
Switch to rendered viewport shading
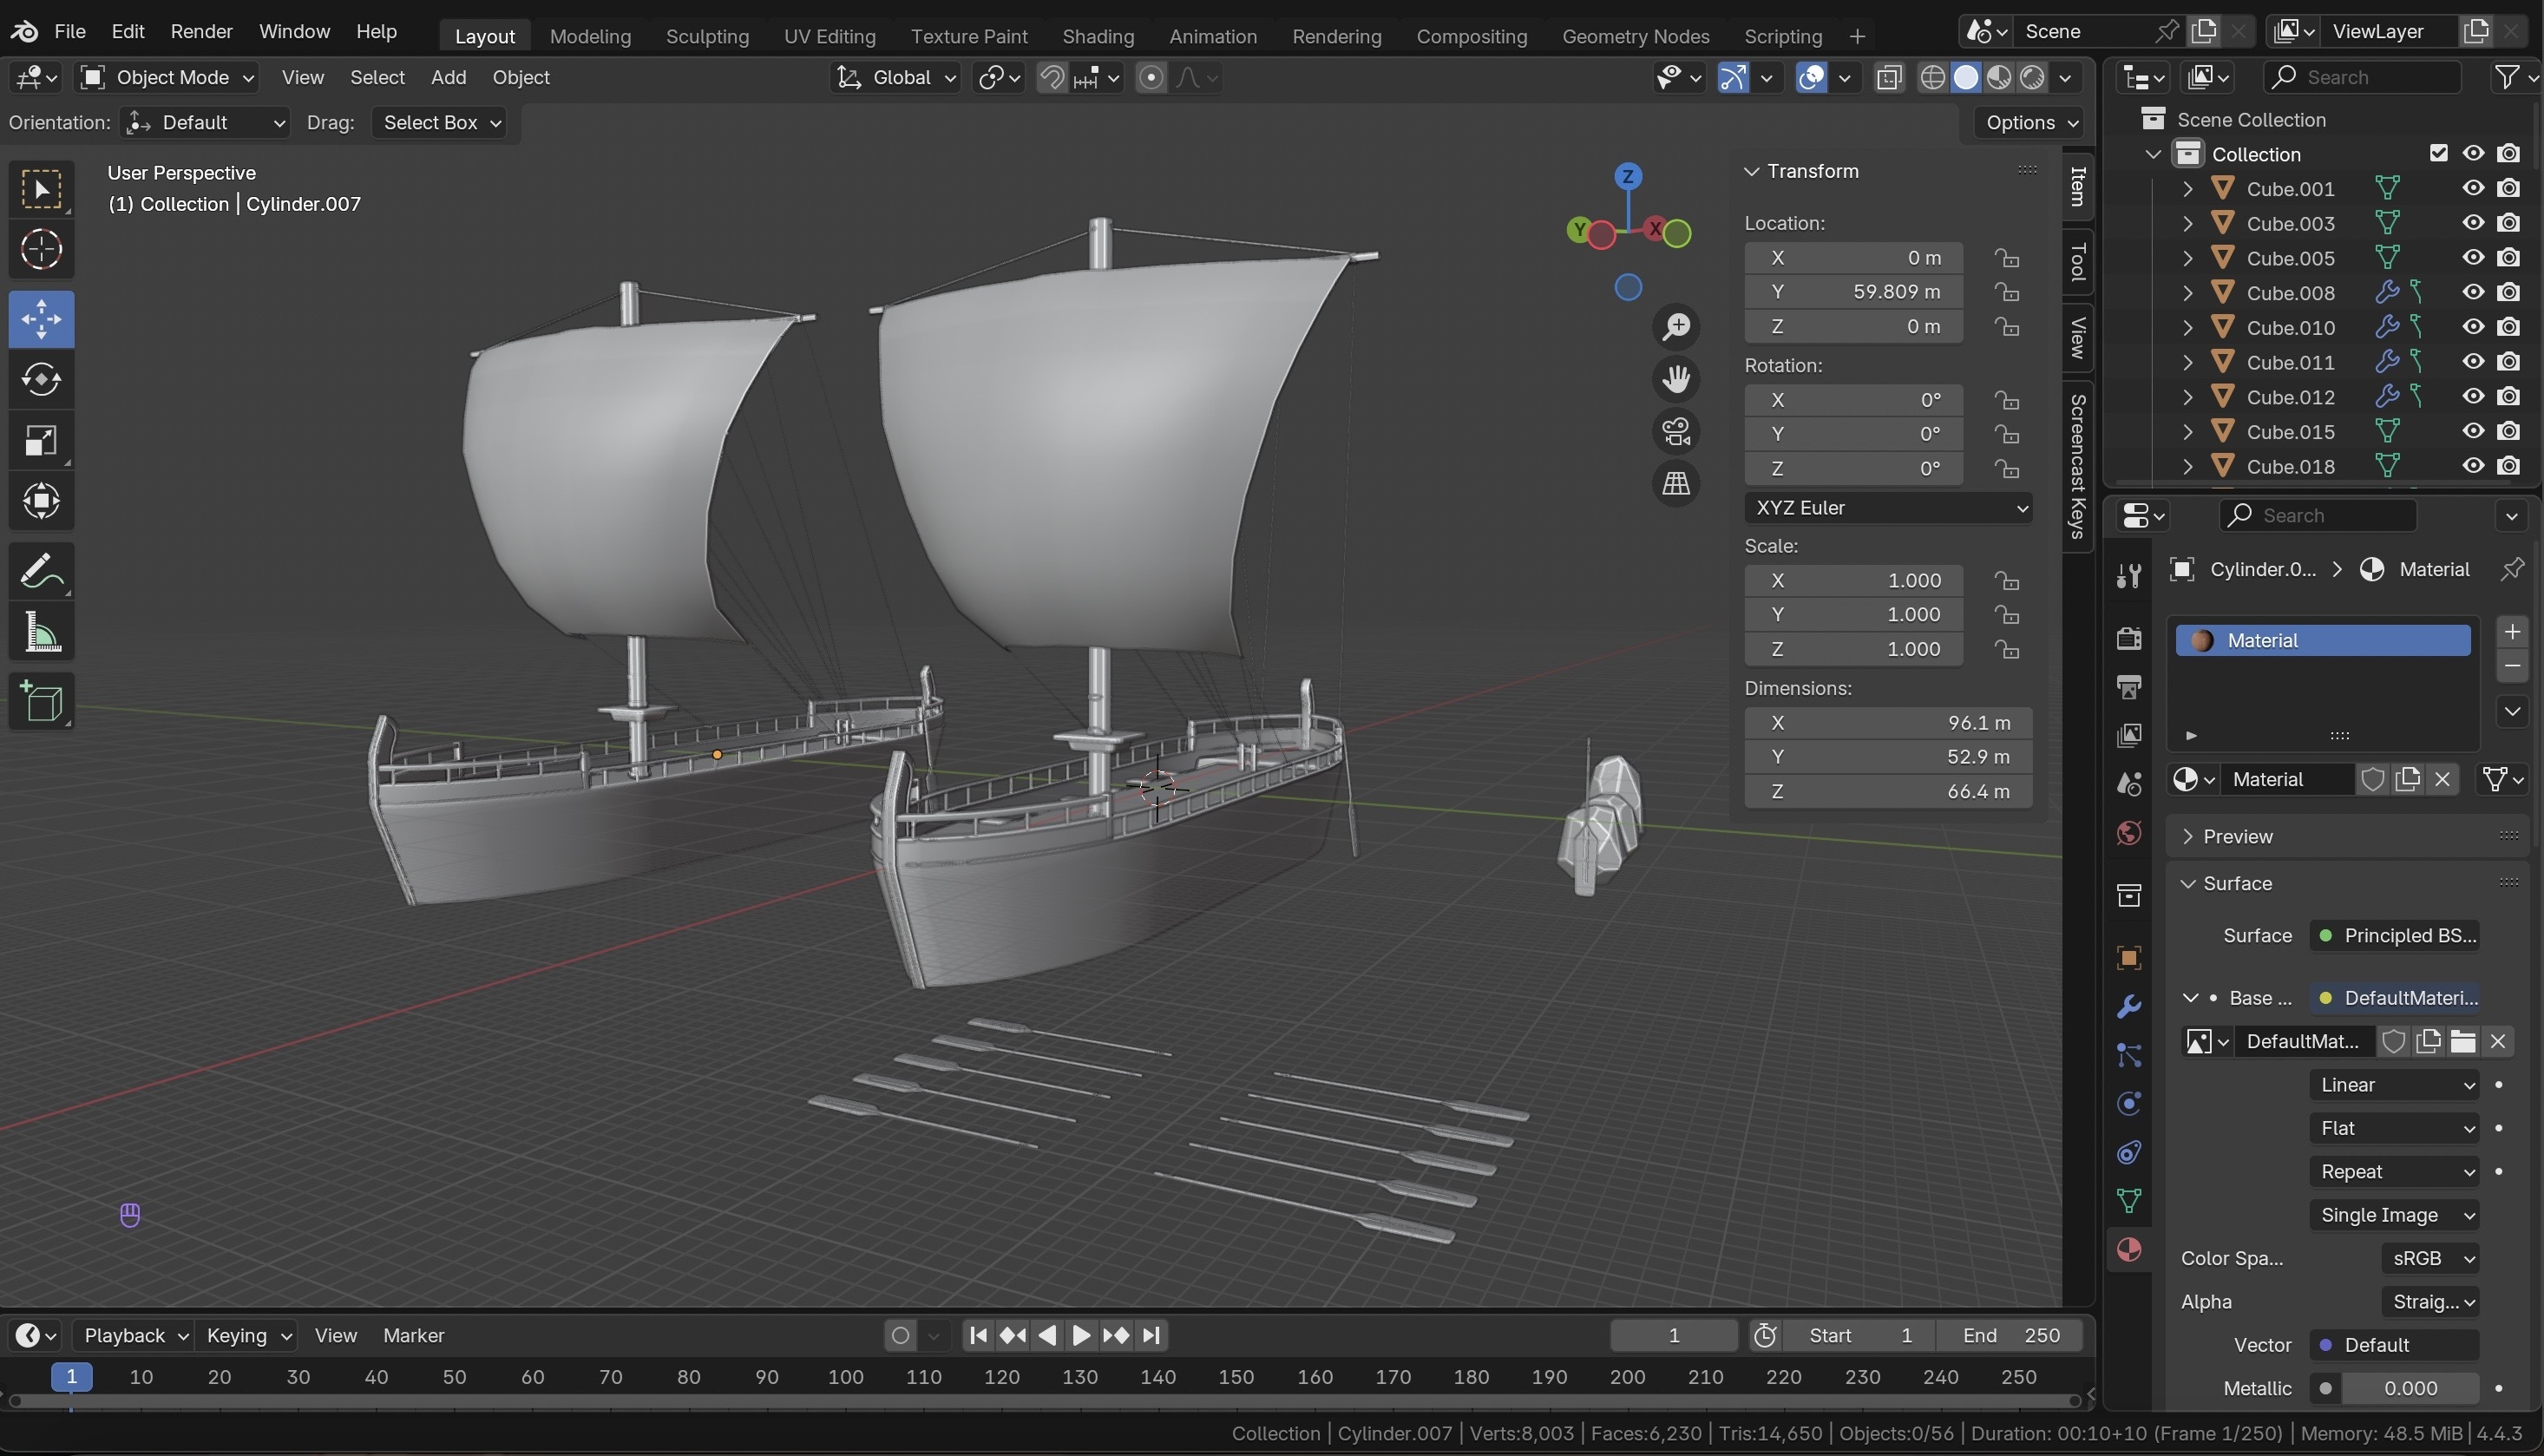(x=2032, y=77)
